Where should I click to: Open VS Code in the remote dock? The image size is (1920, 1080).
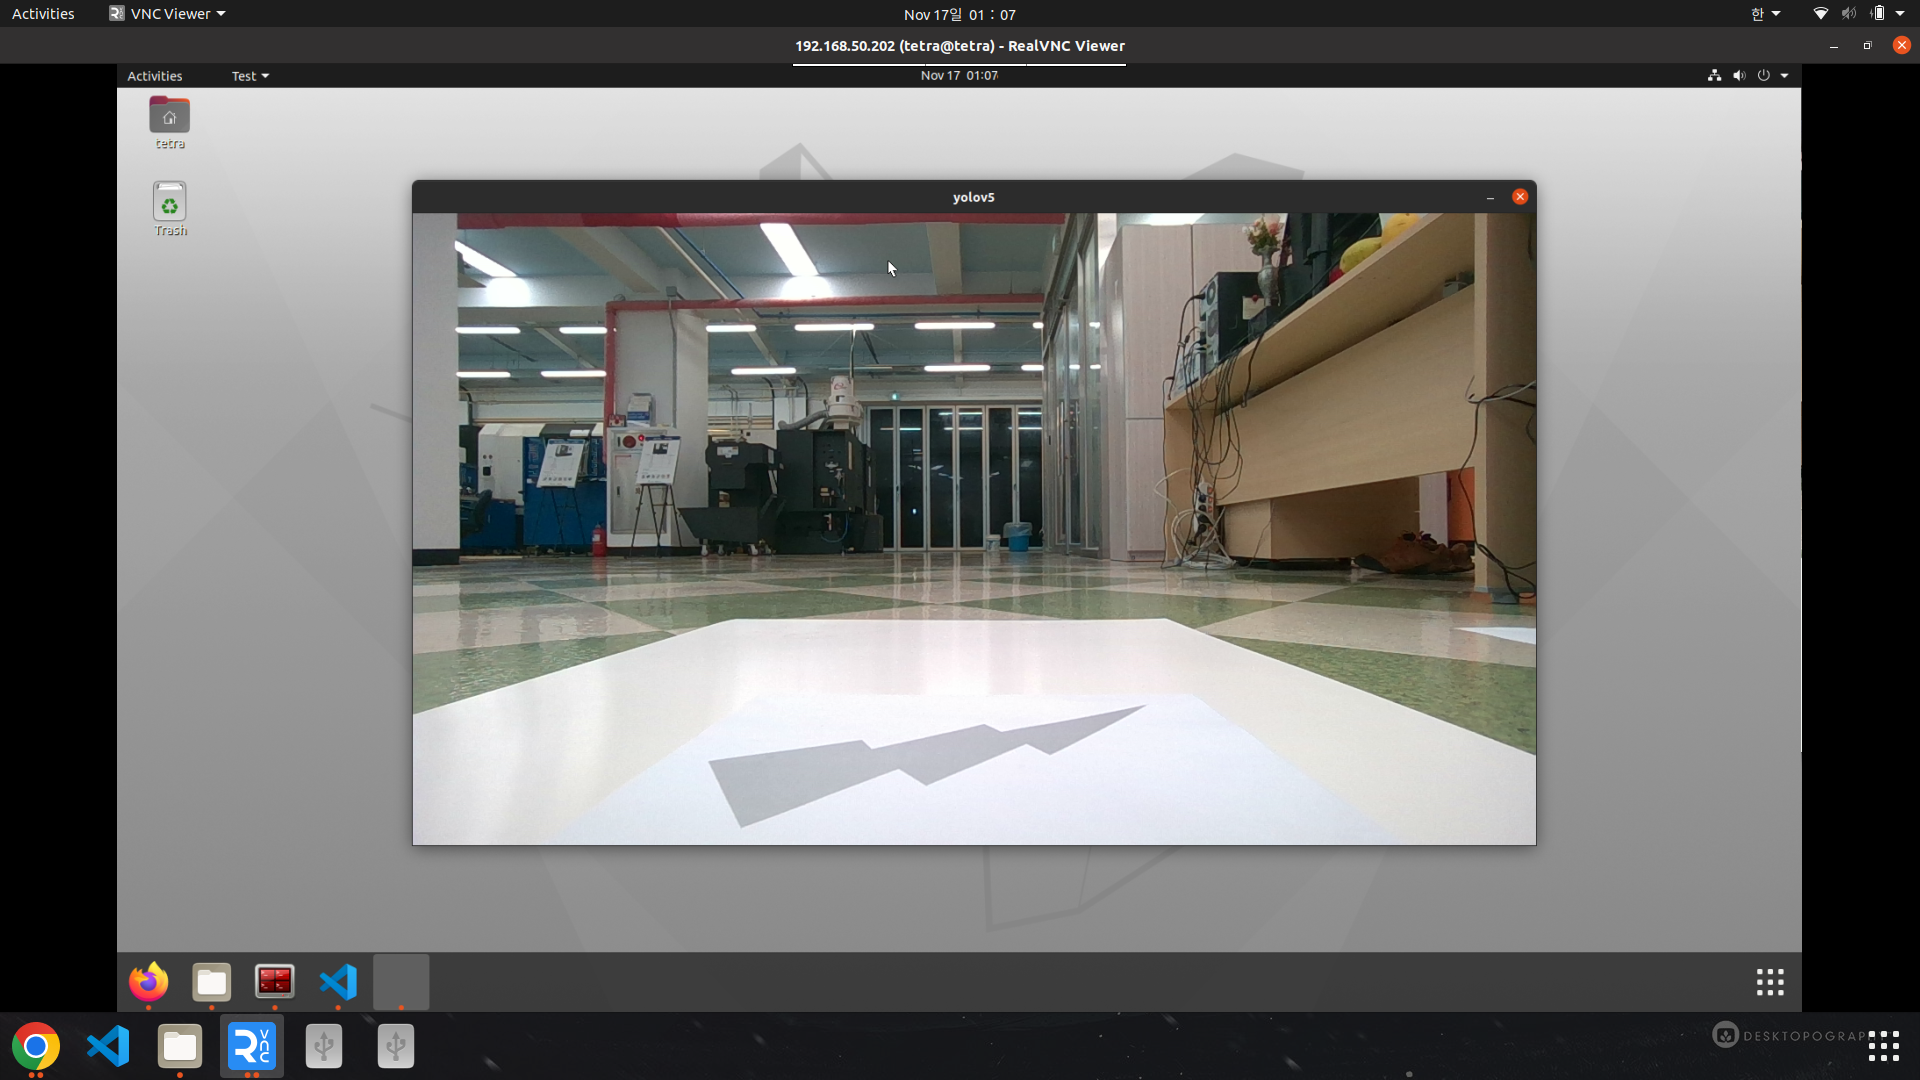click(x=338, y=982)
